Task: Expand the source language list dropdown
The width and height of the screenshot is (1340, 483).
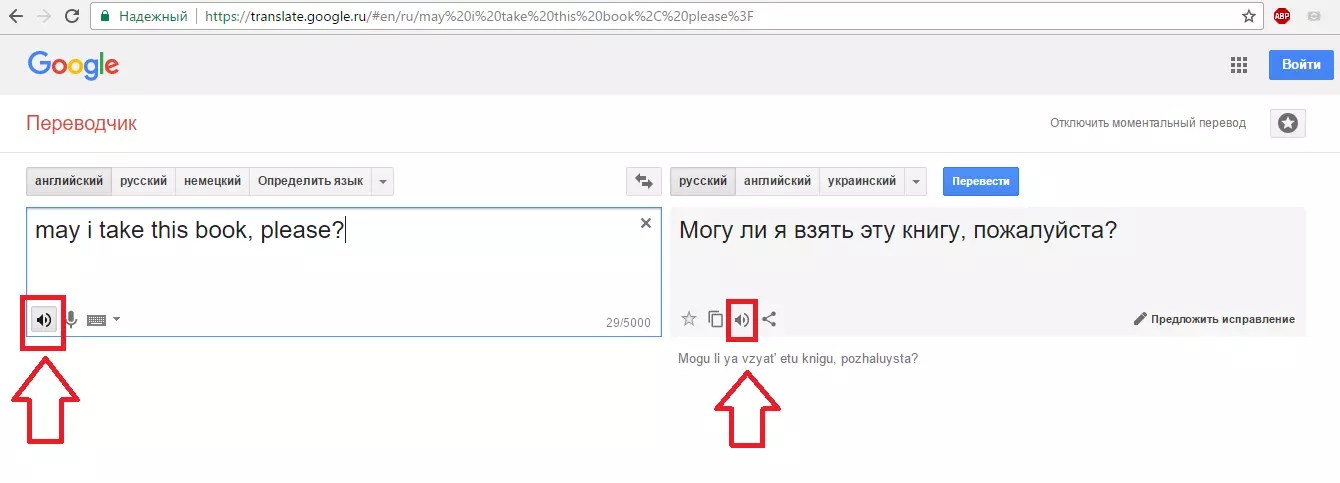Action: pos(383,181)
